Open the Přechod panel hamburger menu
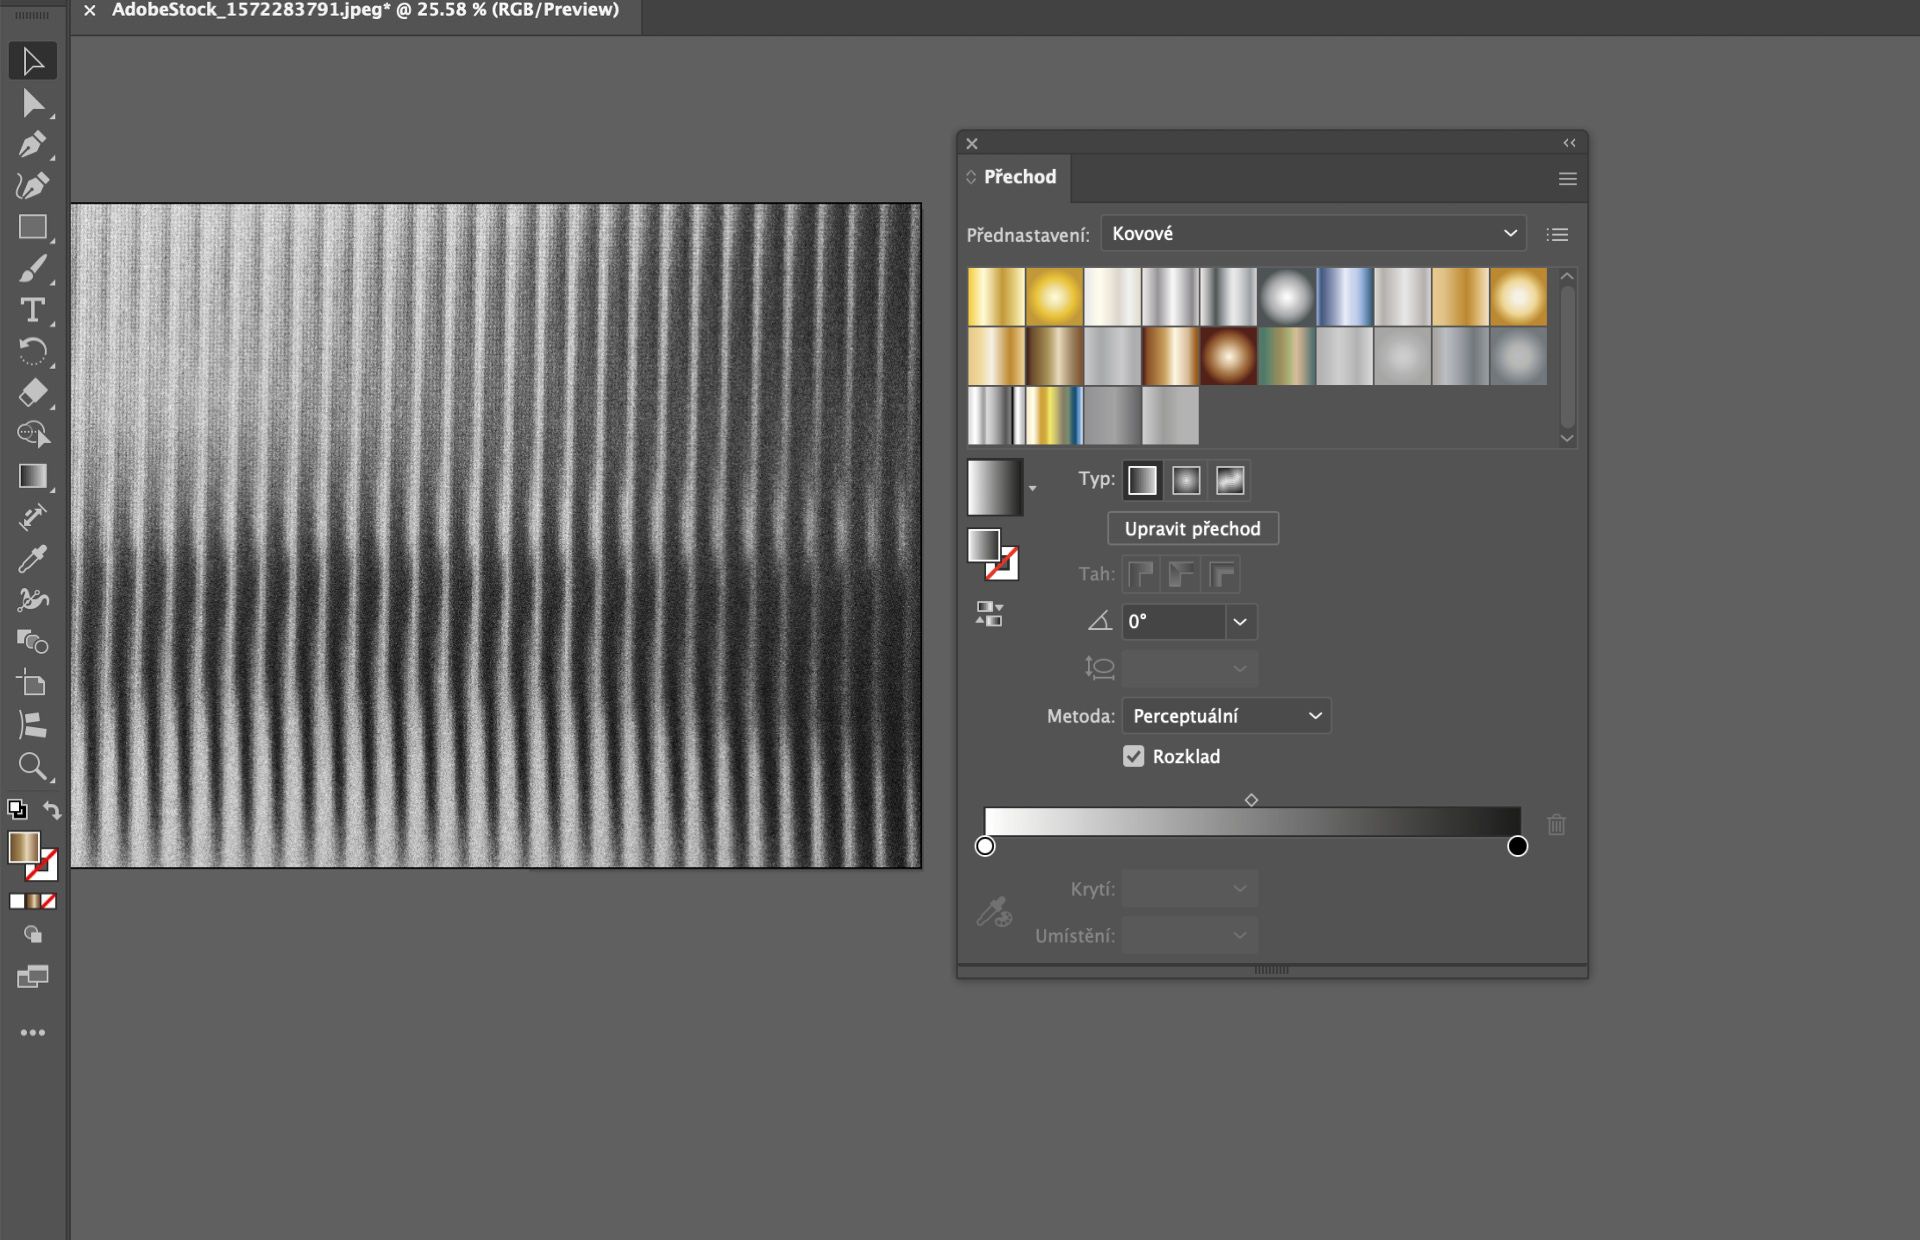 pos(1567,179)
